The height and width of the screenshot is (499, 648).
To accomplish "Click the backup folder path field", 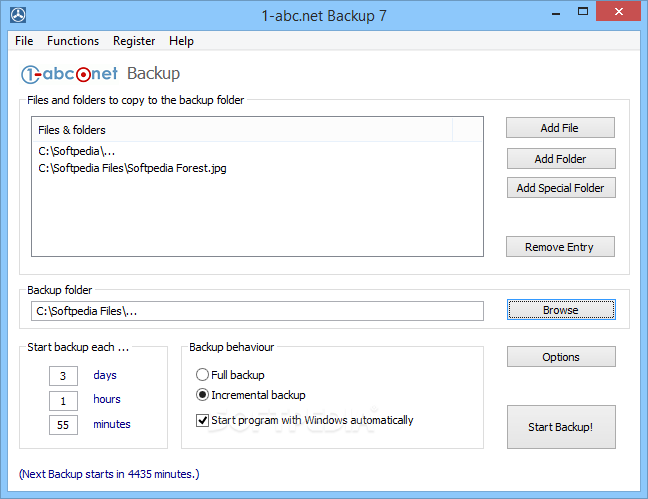I will (x=257, y=311).
